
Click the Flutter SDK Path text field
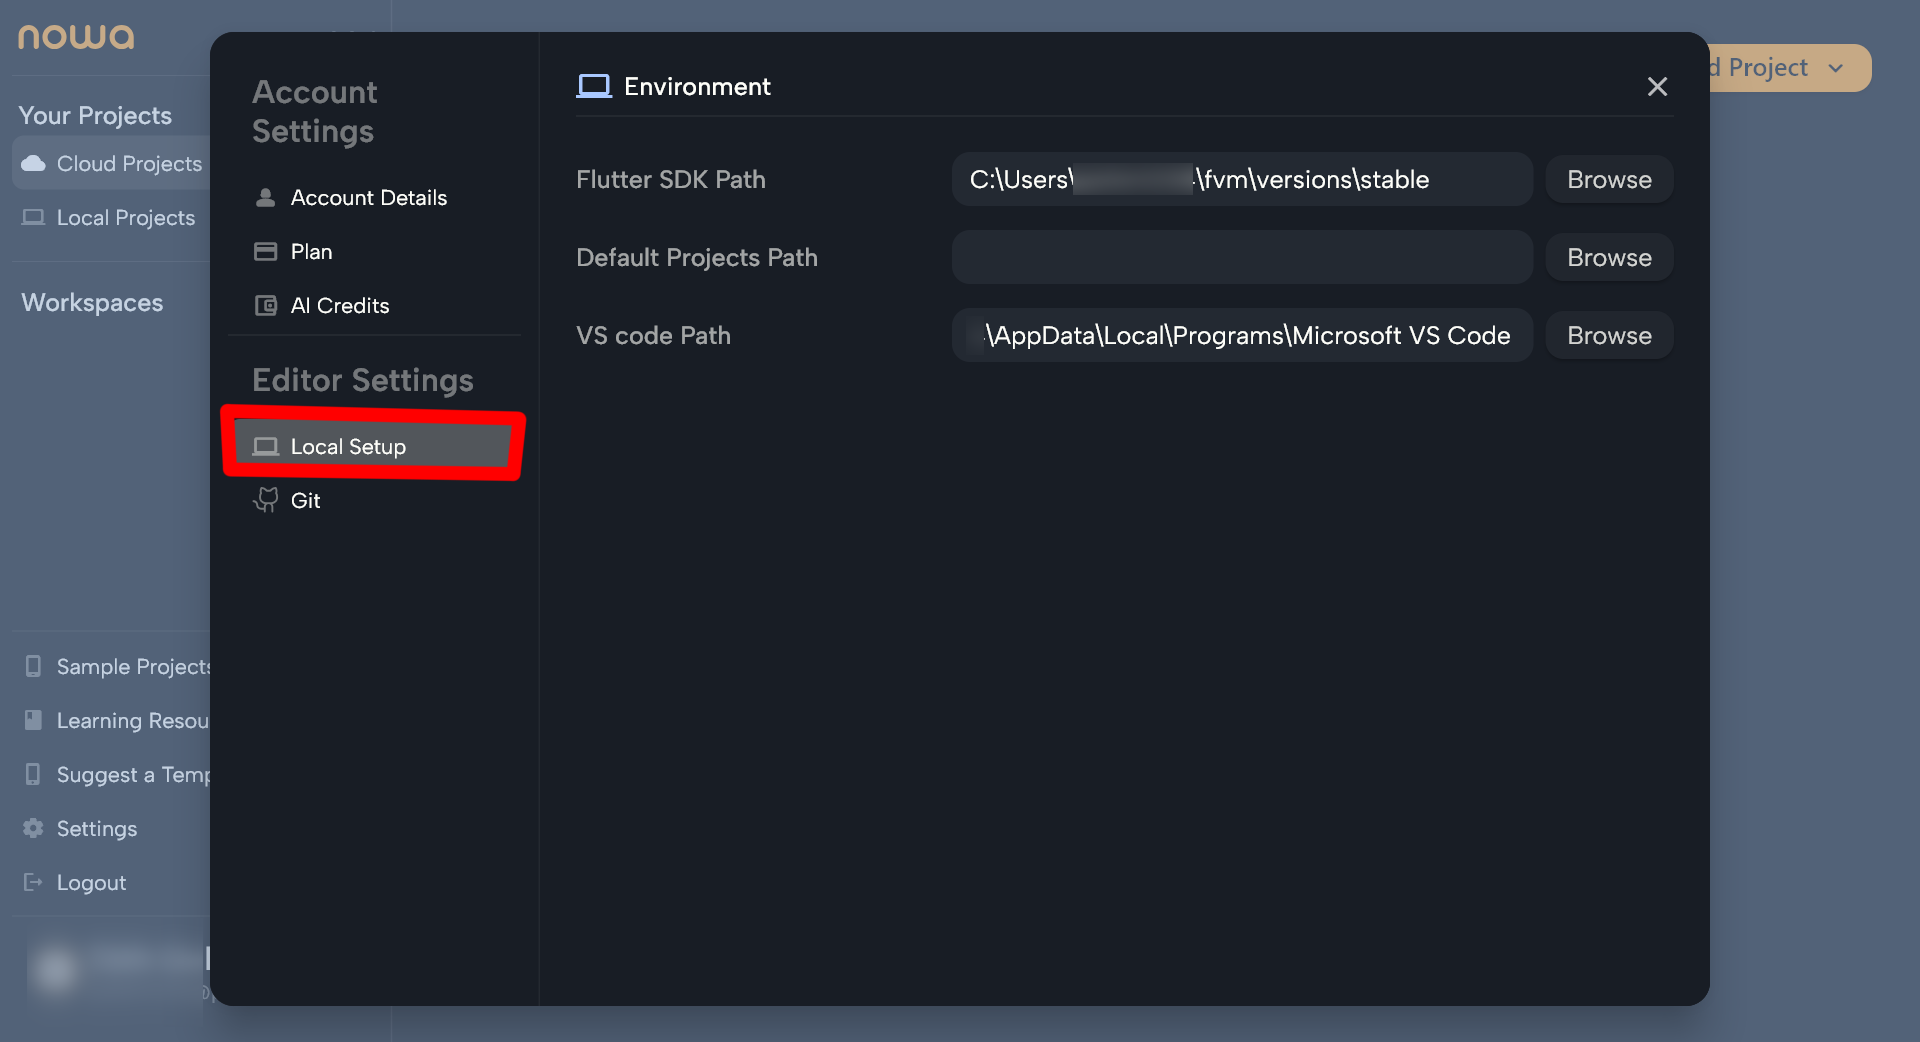pyautogui.click(x=1241, y=180)
